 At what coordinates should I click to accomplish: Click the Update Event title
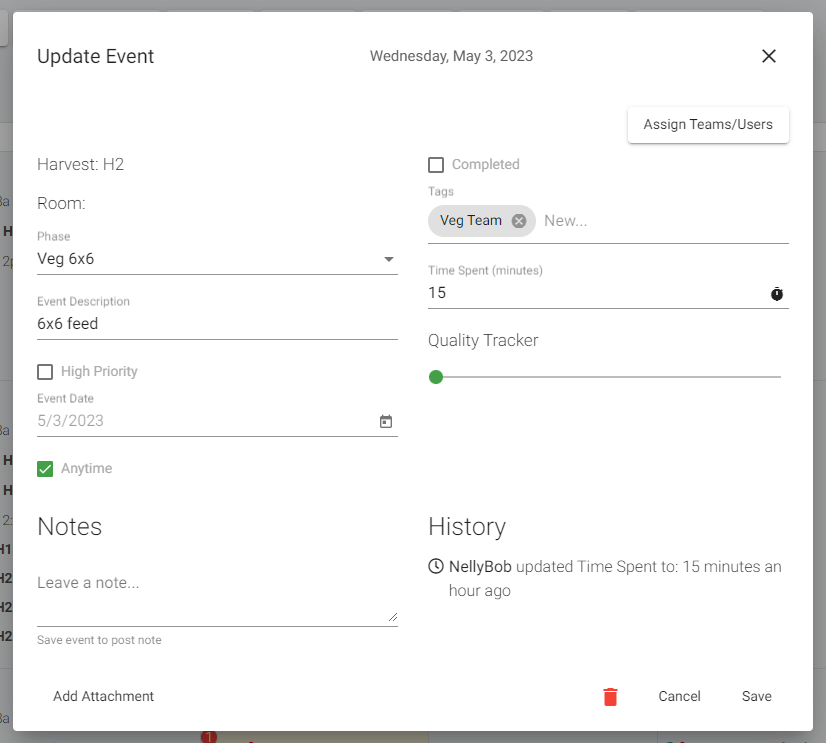click(x=95, y=56)
